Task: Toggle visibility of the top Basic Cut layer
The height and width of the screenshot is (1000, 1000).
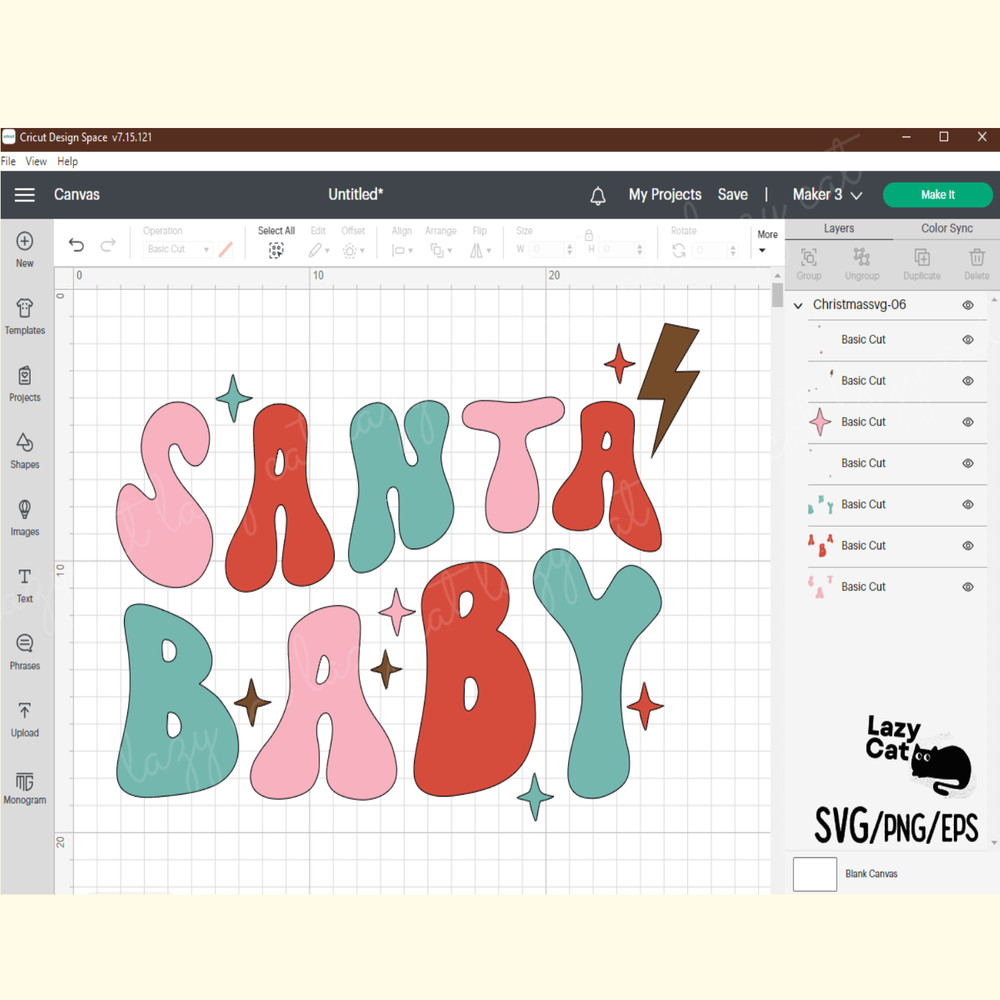Action: pos(967,339)
